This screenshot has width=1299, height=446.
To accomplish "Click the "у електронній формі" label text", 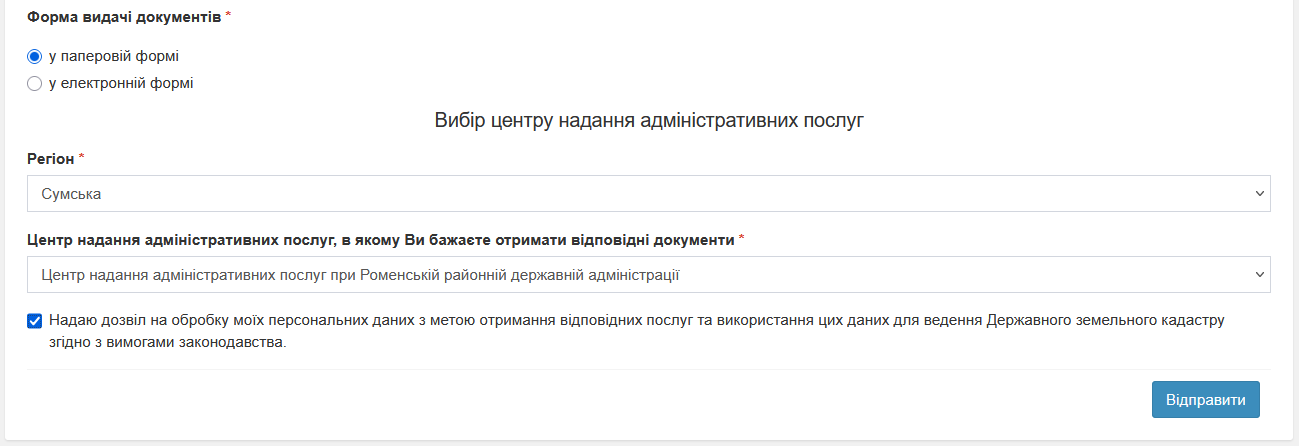I will click(x=121, y=84).
